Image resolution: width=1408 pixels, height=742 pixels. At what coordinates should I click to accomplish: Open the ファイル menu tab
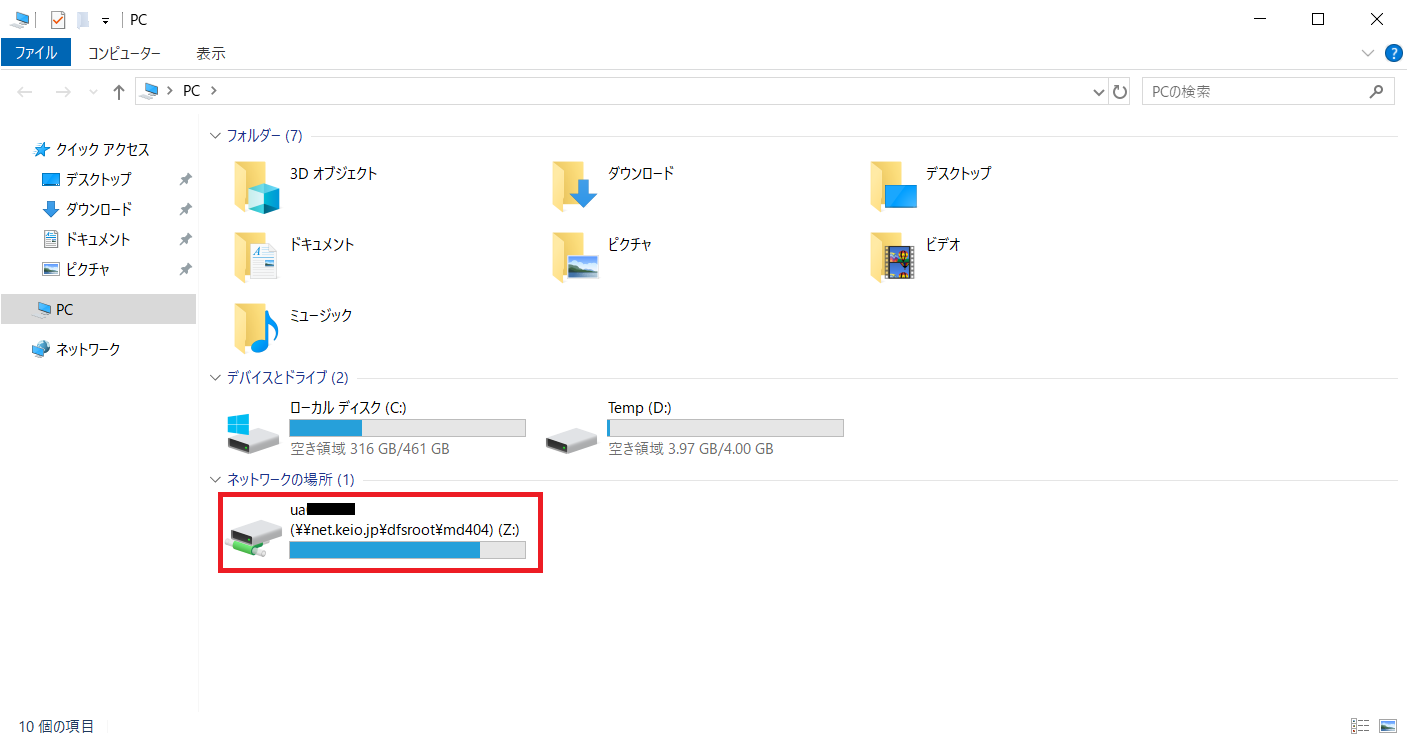point(36,53)
